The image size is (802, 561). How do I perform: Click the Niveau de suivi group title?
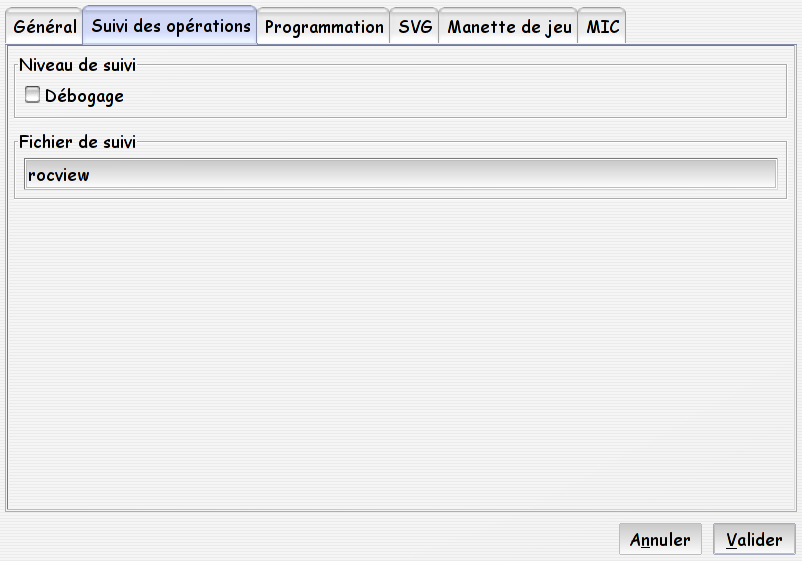pos(77,65)
